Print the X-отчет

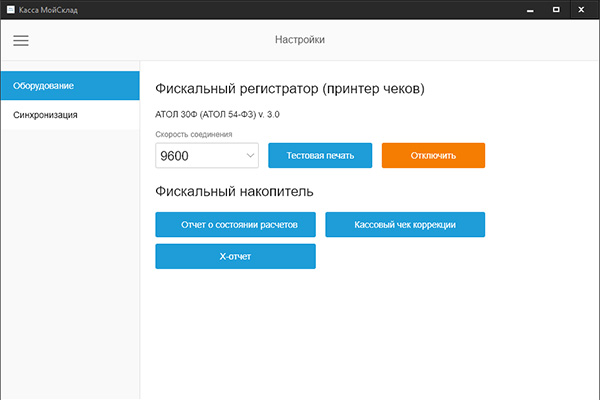(x=235, y=256)
